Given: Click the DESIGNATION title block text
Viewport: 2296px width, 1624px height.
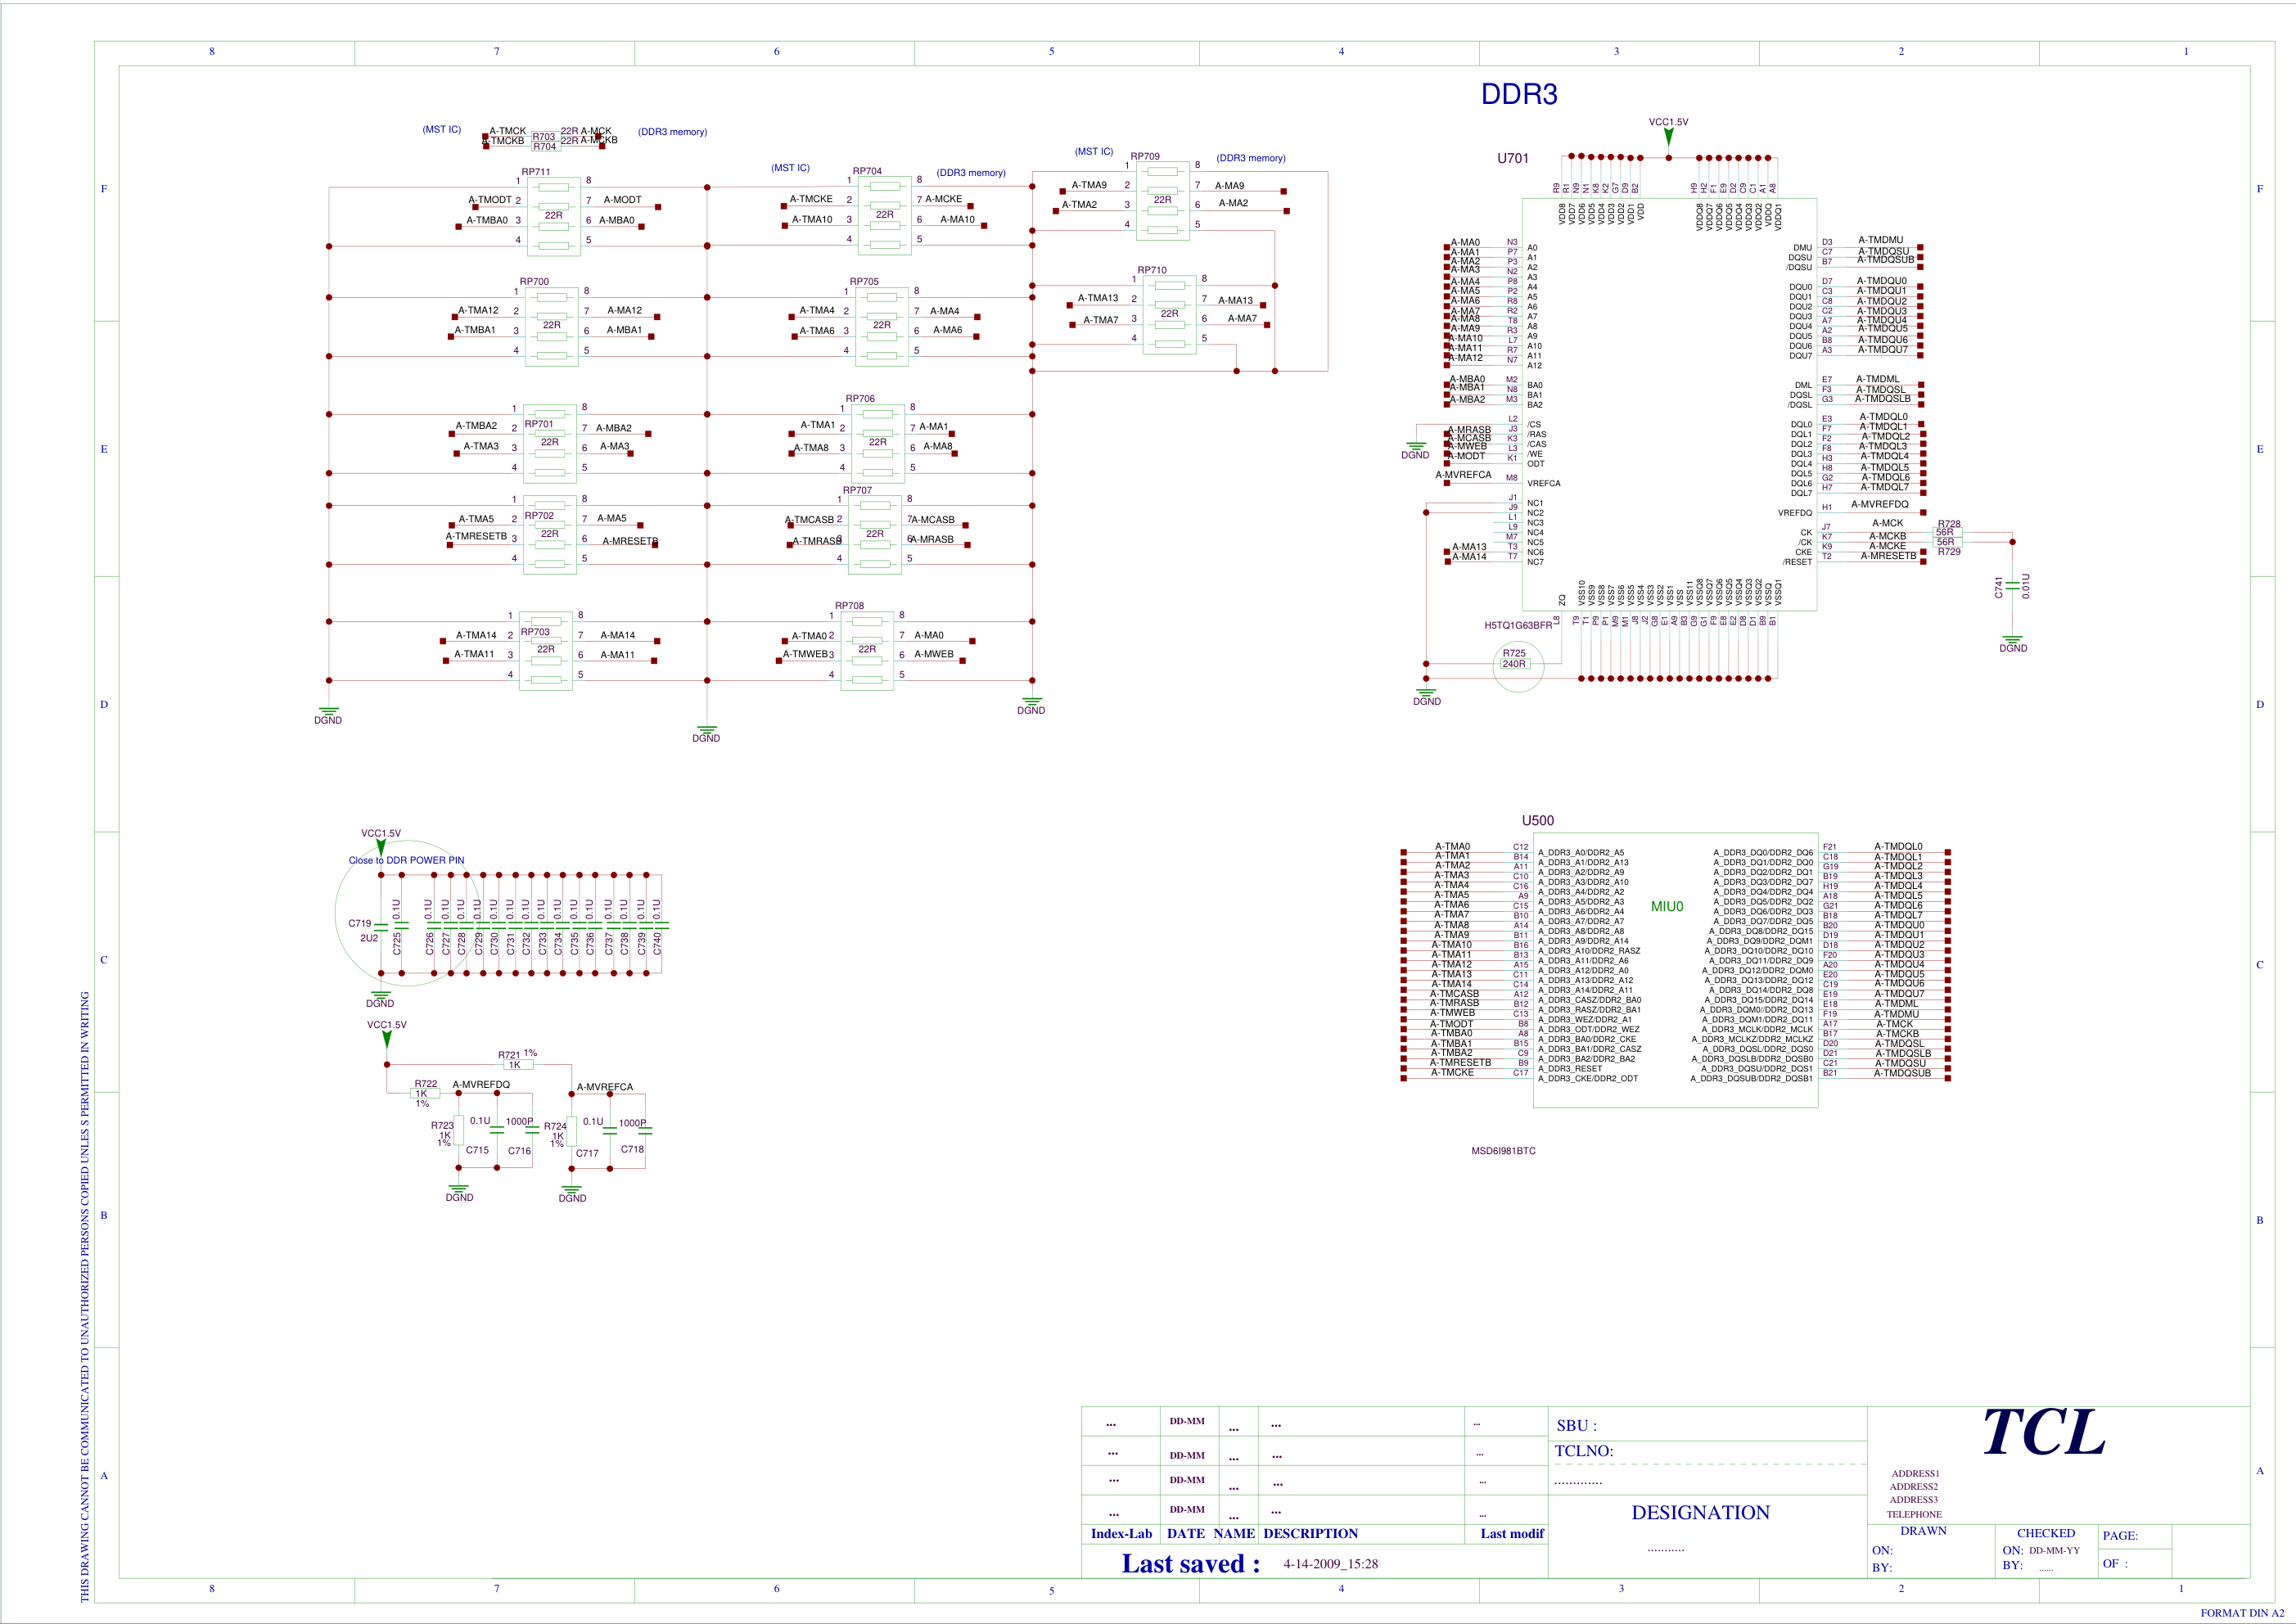Looking at the screenshot, I should click(x=1700, y=1513).
